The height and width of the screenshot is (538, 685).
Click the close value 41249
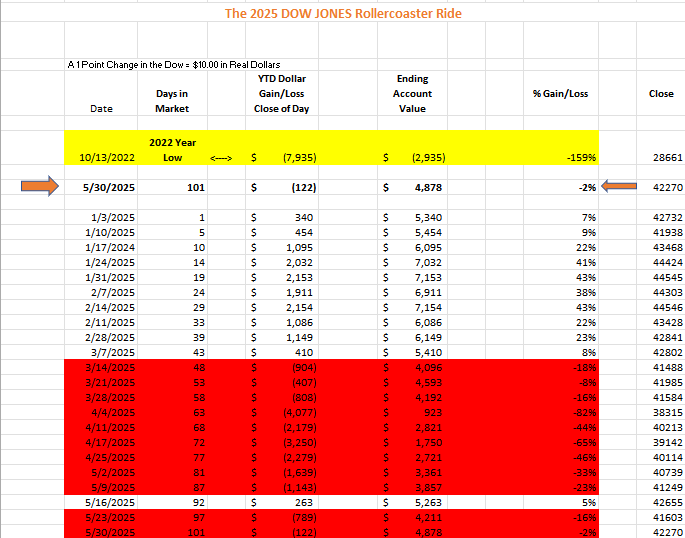click(x=668, y=487)
